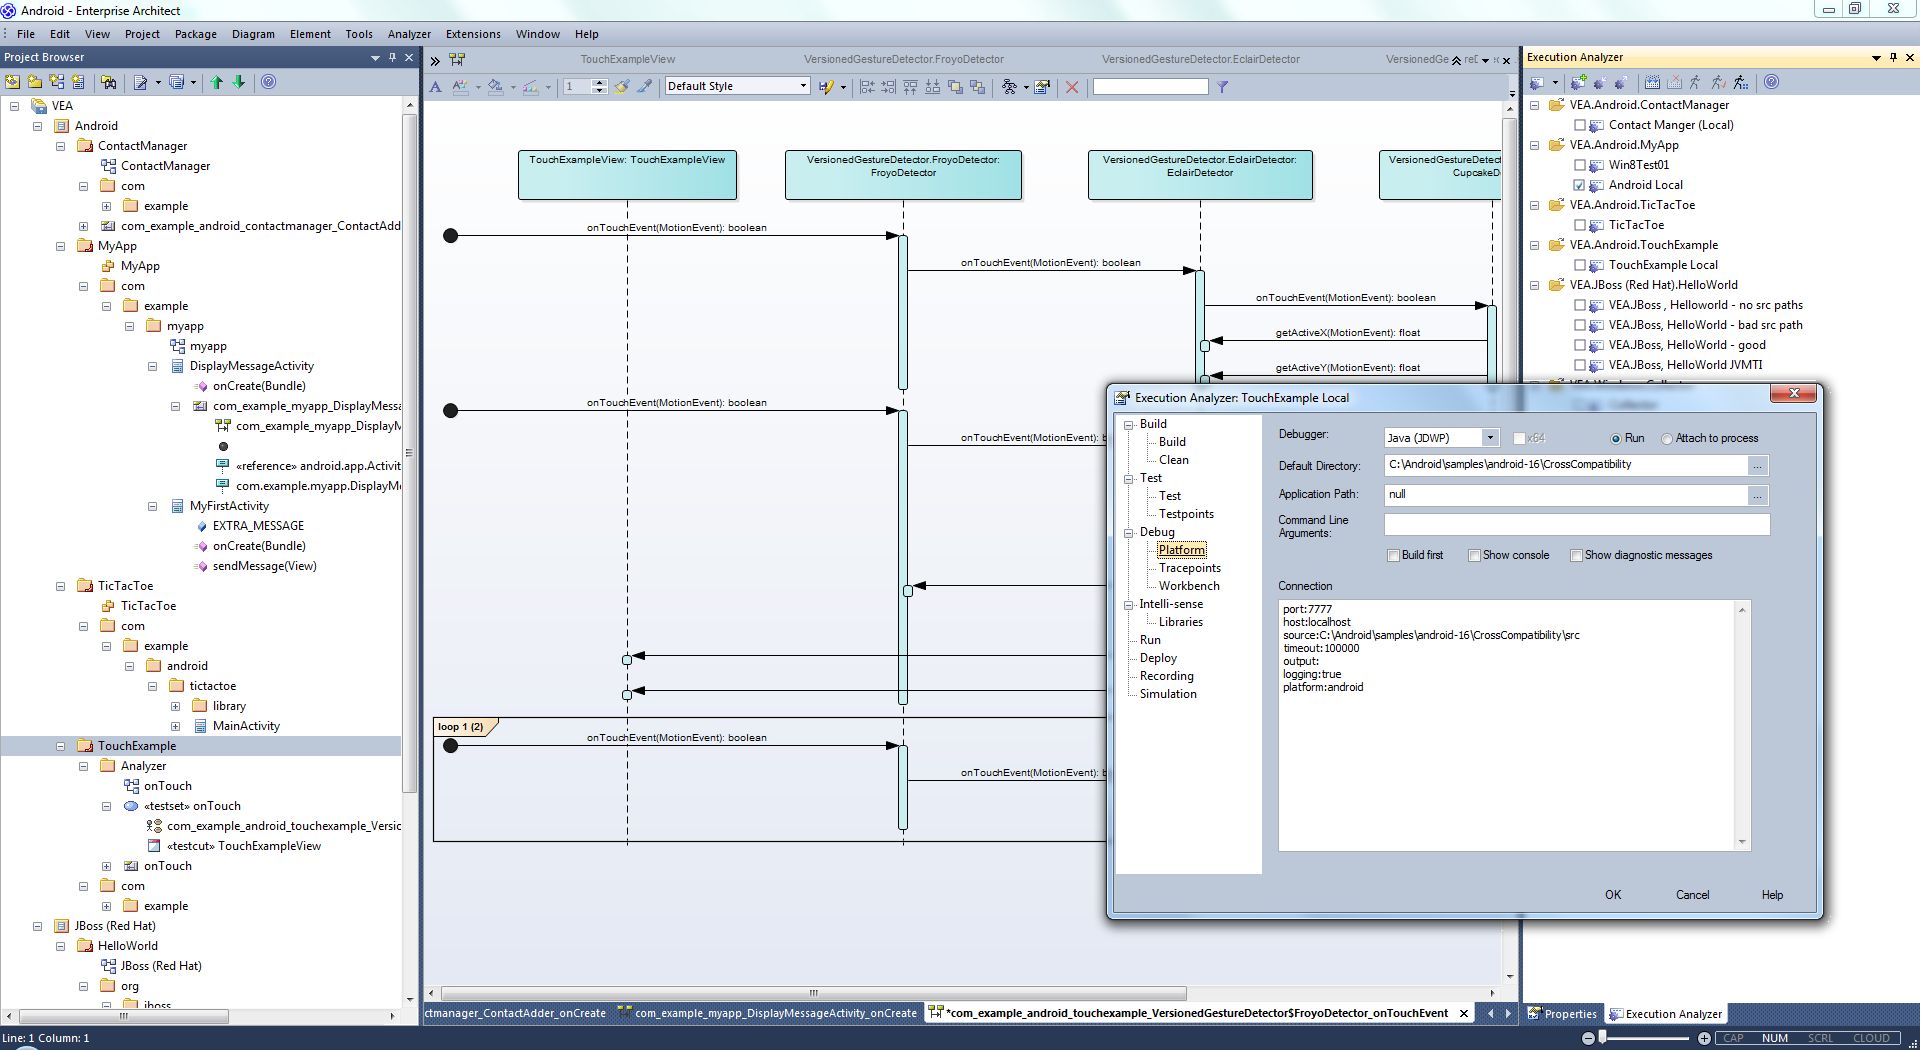Collapse the TouchExample package in Project Browser
The height and width of the screenshot is (1050, 1927).
[61, 746]
